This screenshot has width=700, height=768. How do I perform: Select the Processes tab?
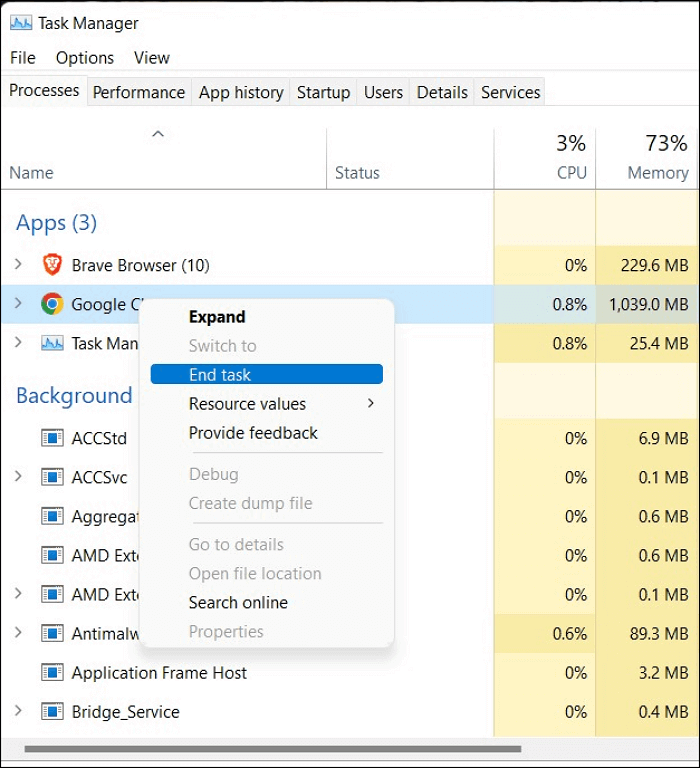pos(44,90)
